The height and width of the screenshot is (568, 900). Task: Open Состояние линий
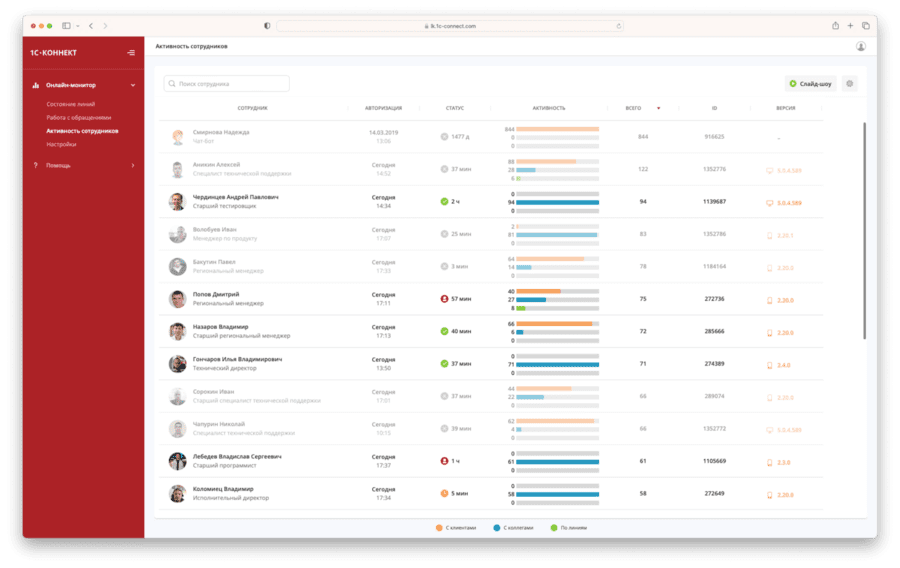(x=71, y=104)
